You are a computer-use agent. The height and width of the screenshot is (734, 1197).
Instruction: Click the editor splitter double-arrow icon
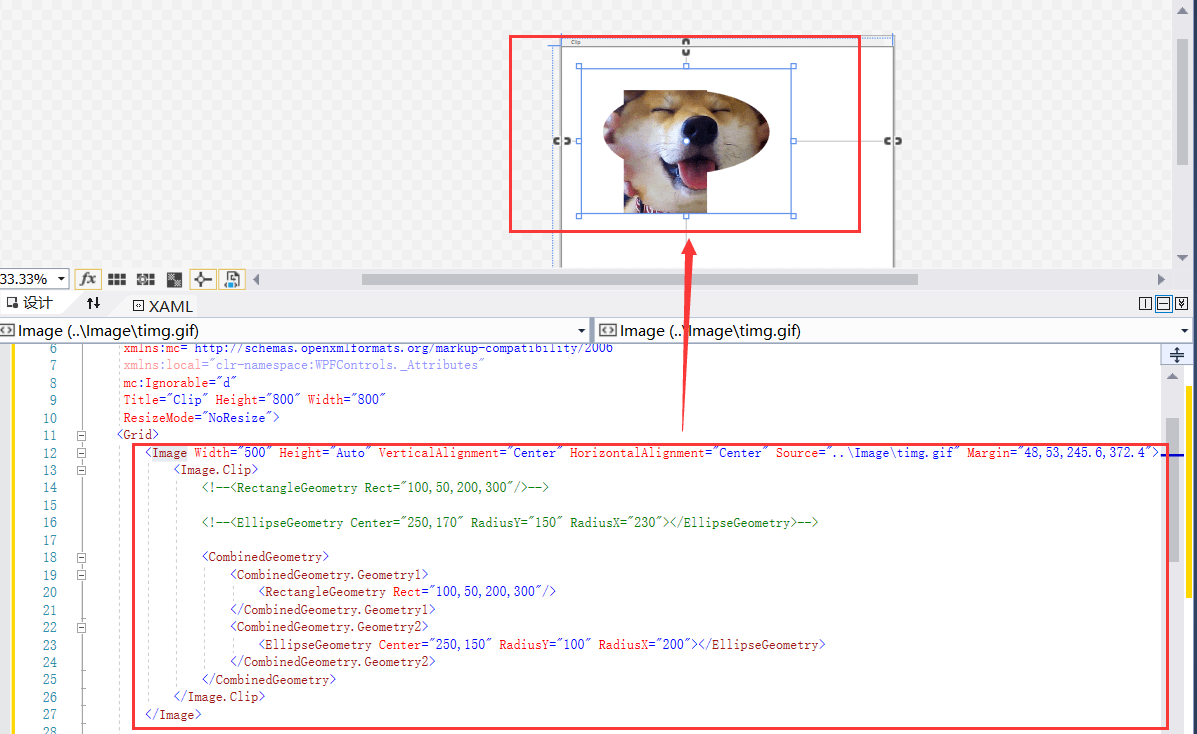click(x=1176, y=355)
